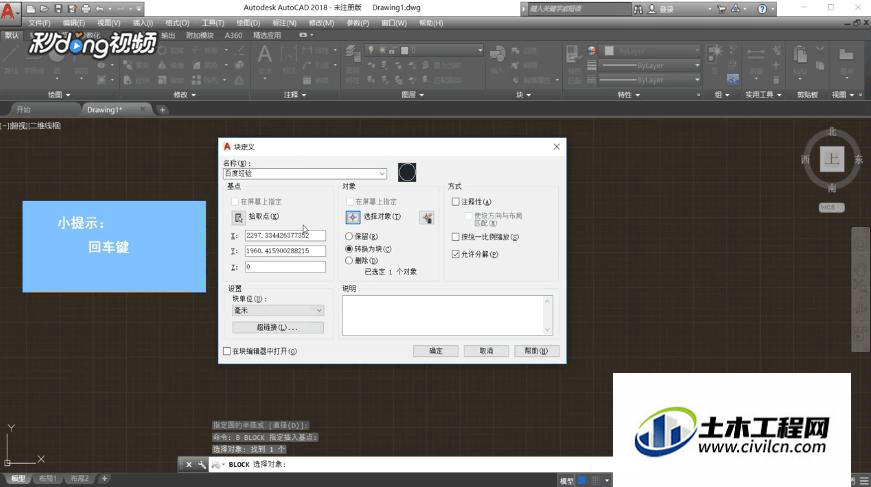Click the object color ByLayer swatch in 特性 panel
This screenshot has height=487, width=871.
tap(609, 51)
